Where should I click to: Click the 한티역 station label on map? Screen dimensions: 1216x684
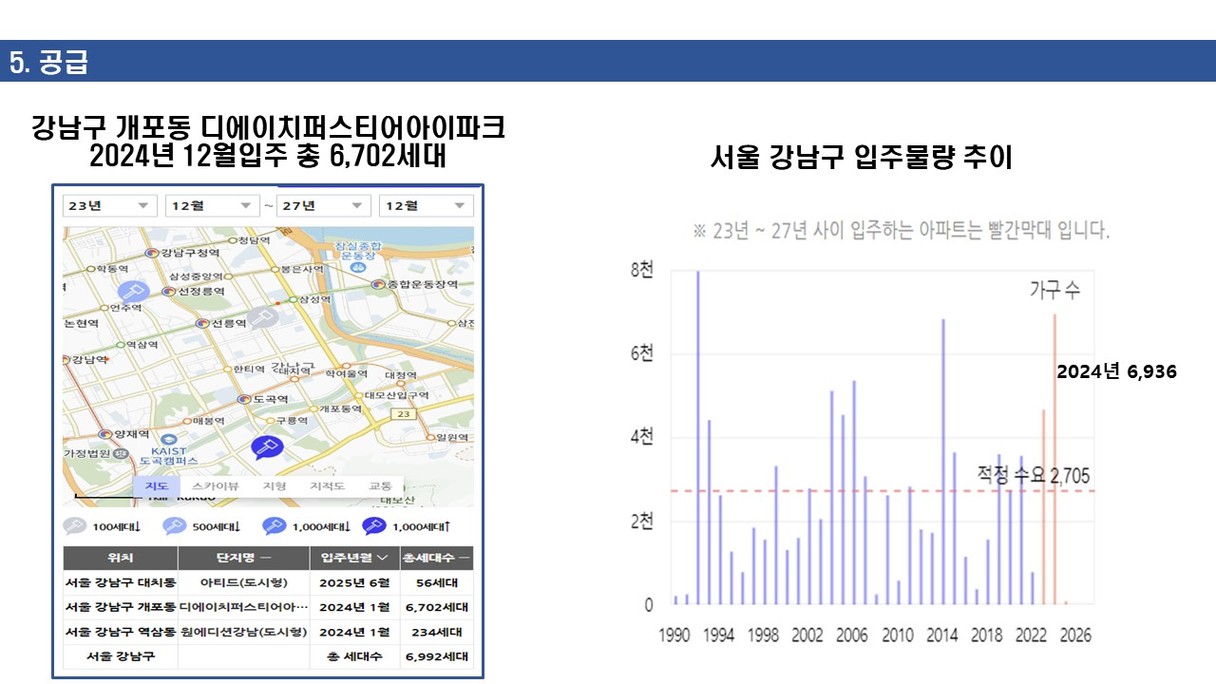[x=248, y=370]
